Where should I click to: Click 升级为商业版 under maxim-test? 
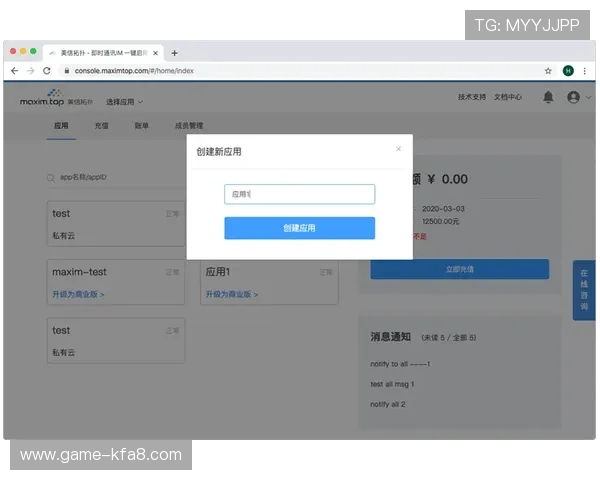click(78, 294)
